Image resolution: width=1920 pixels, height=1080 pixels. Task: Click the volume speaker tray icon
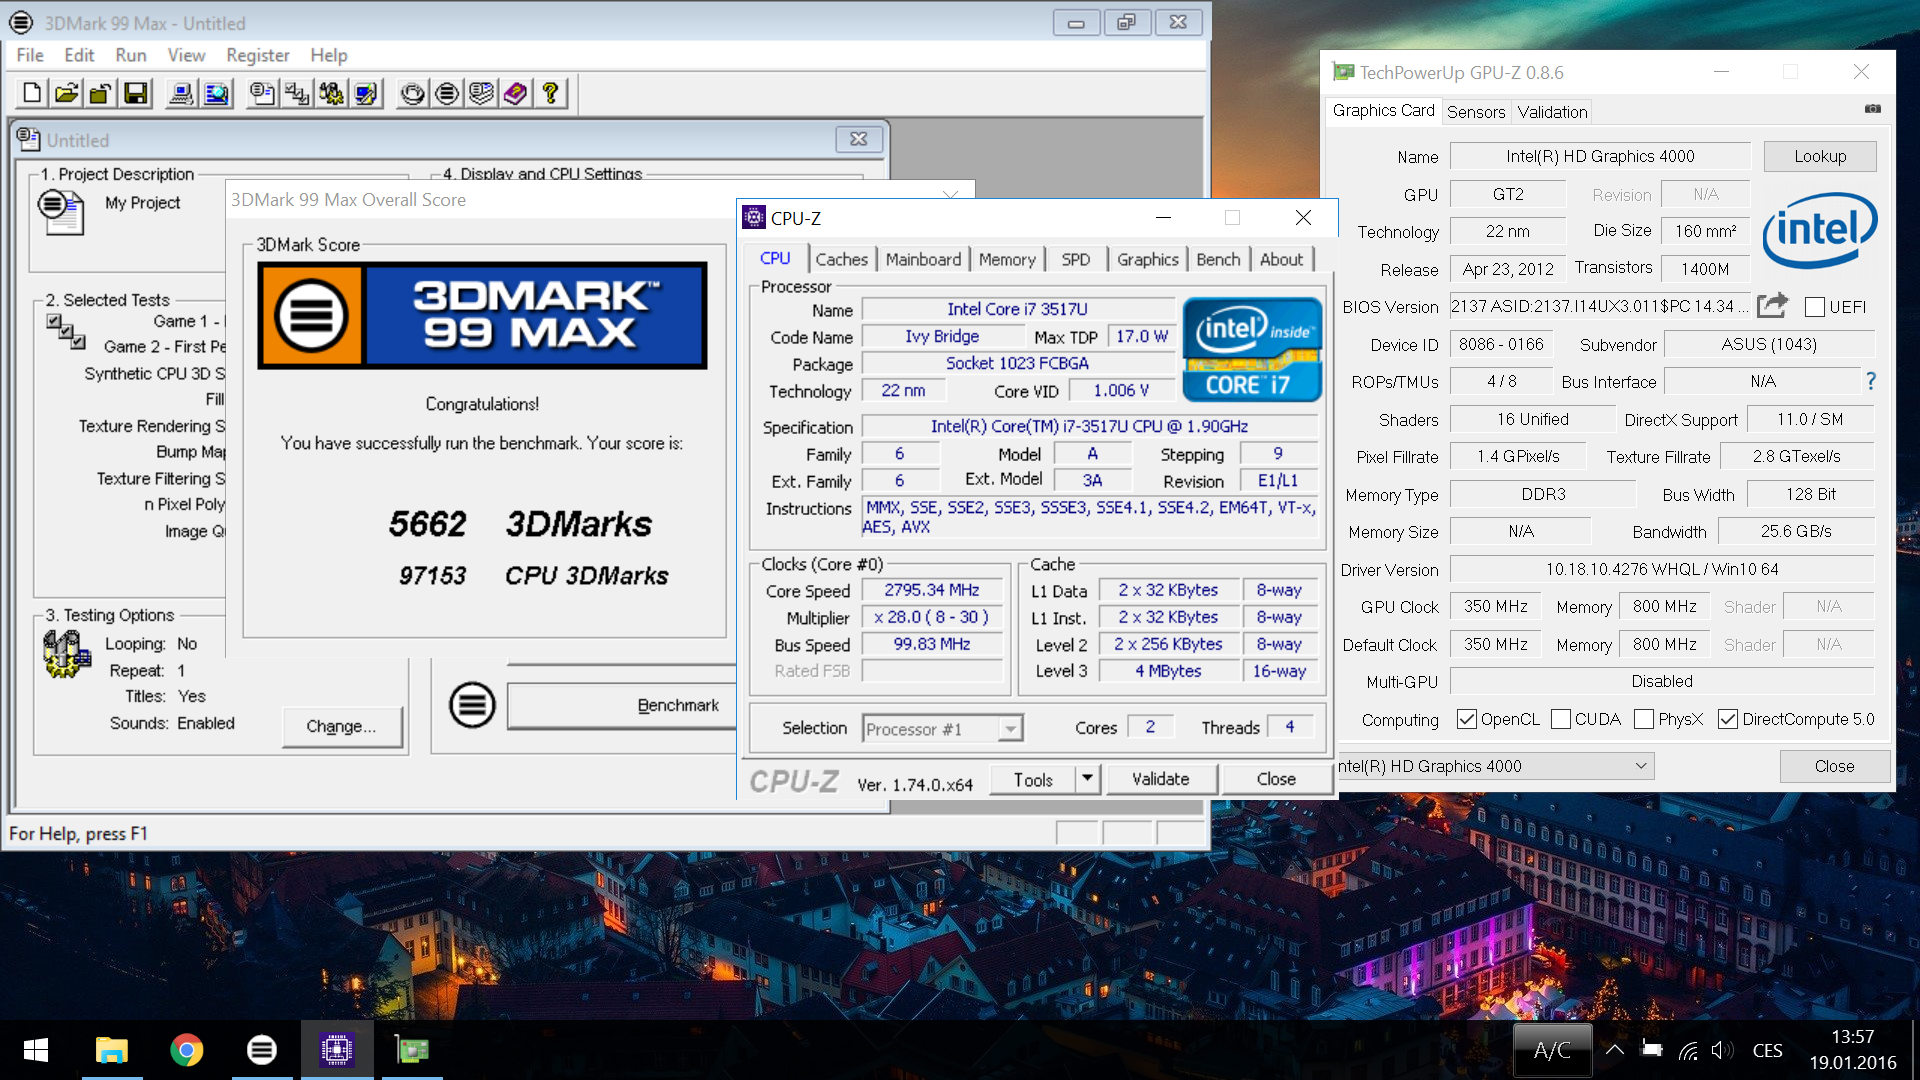[1721, 1050]
